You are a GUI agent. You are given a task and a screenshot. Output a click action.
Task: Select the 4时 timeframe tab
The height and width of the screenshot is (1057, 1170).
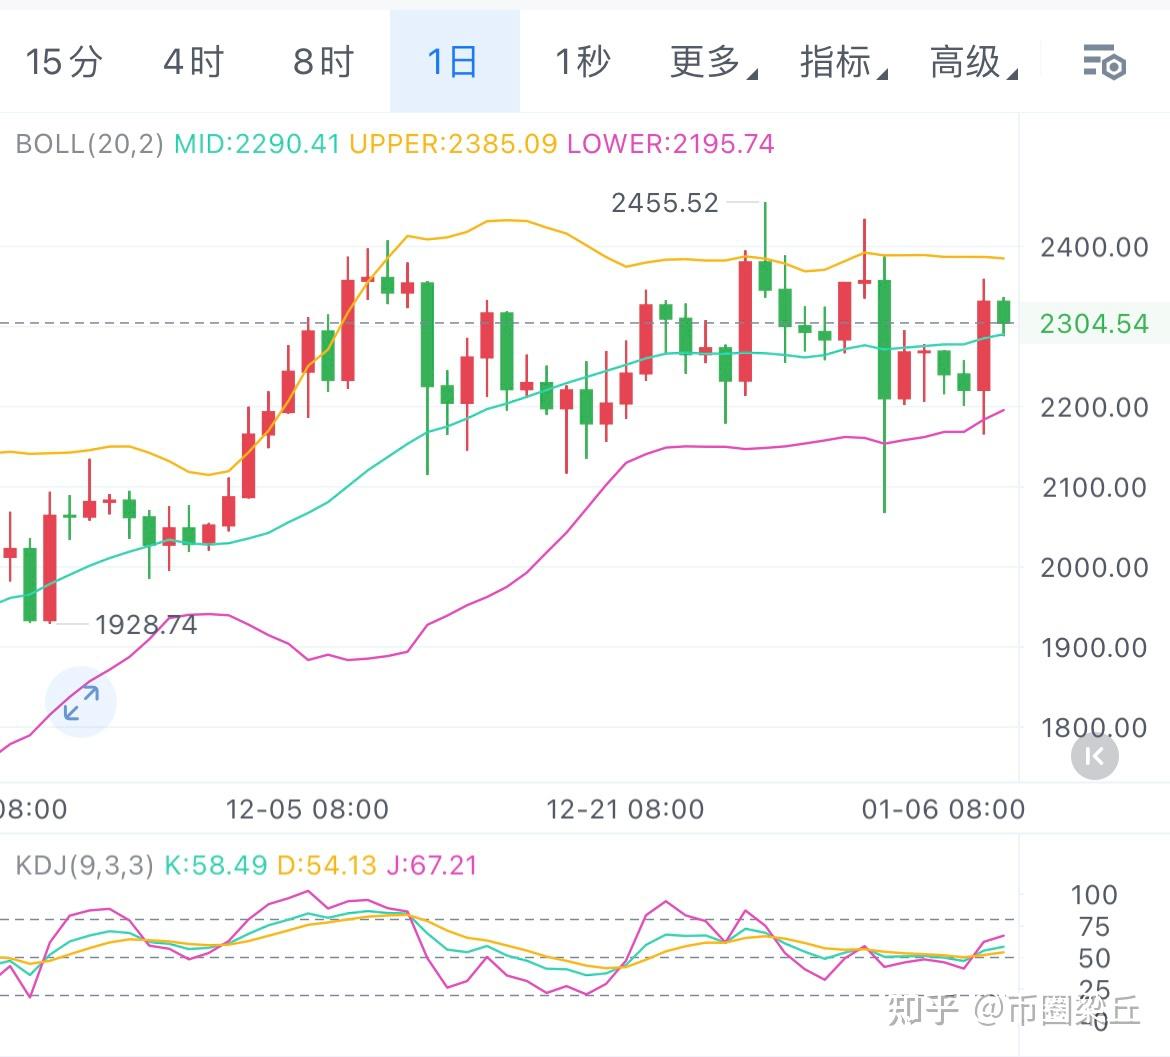click(x=194, y=61)
